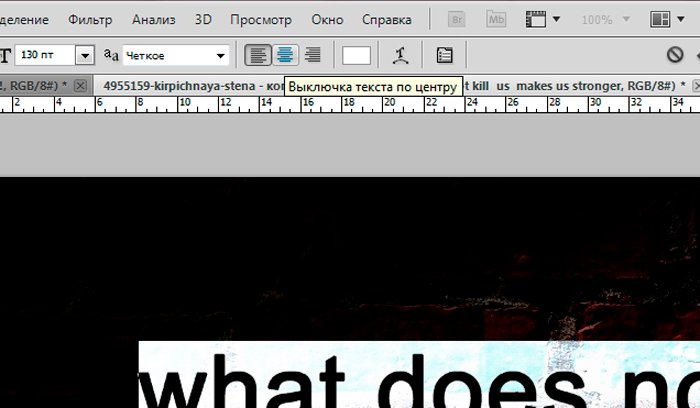Click into the 130 пт font size field
This screenshot has width=700, height=408.
point(43,56)
